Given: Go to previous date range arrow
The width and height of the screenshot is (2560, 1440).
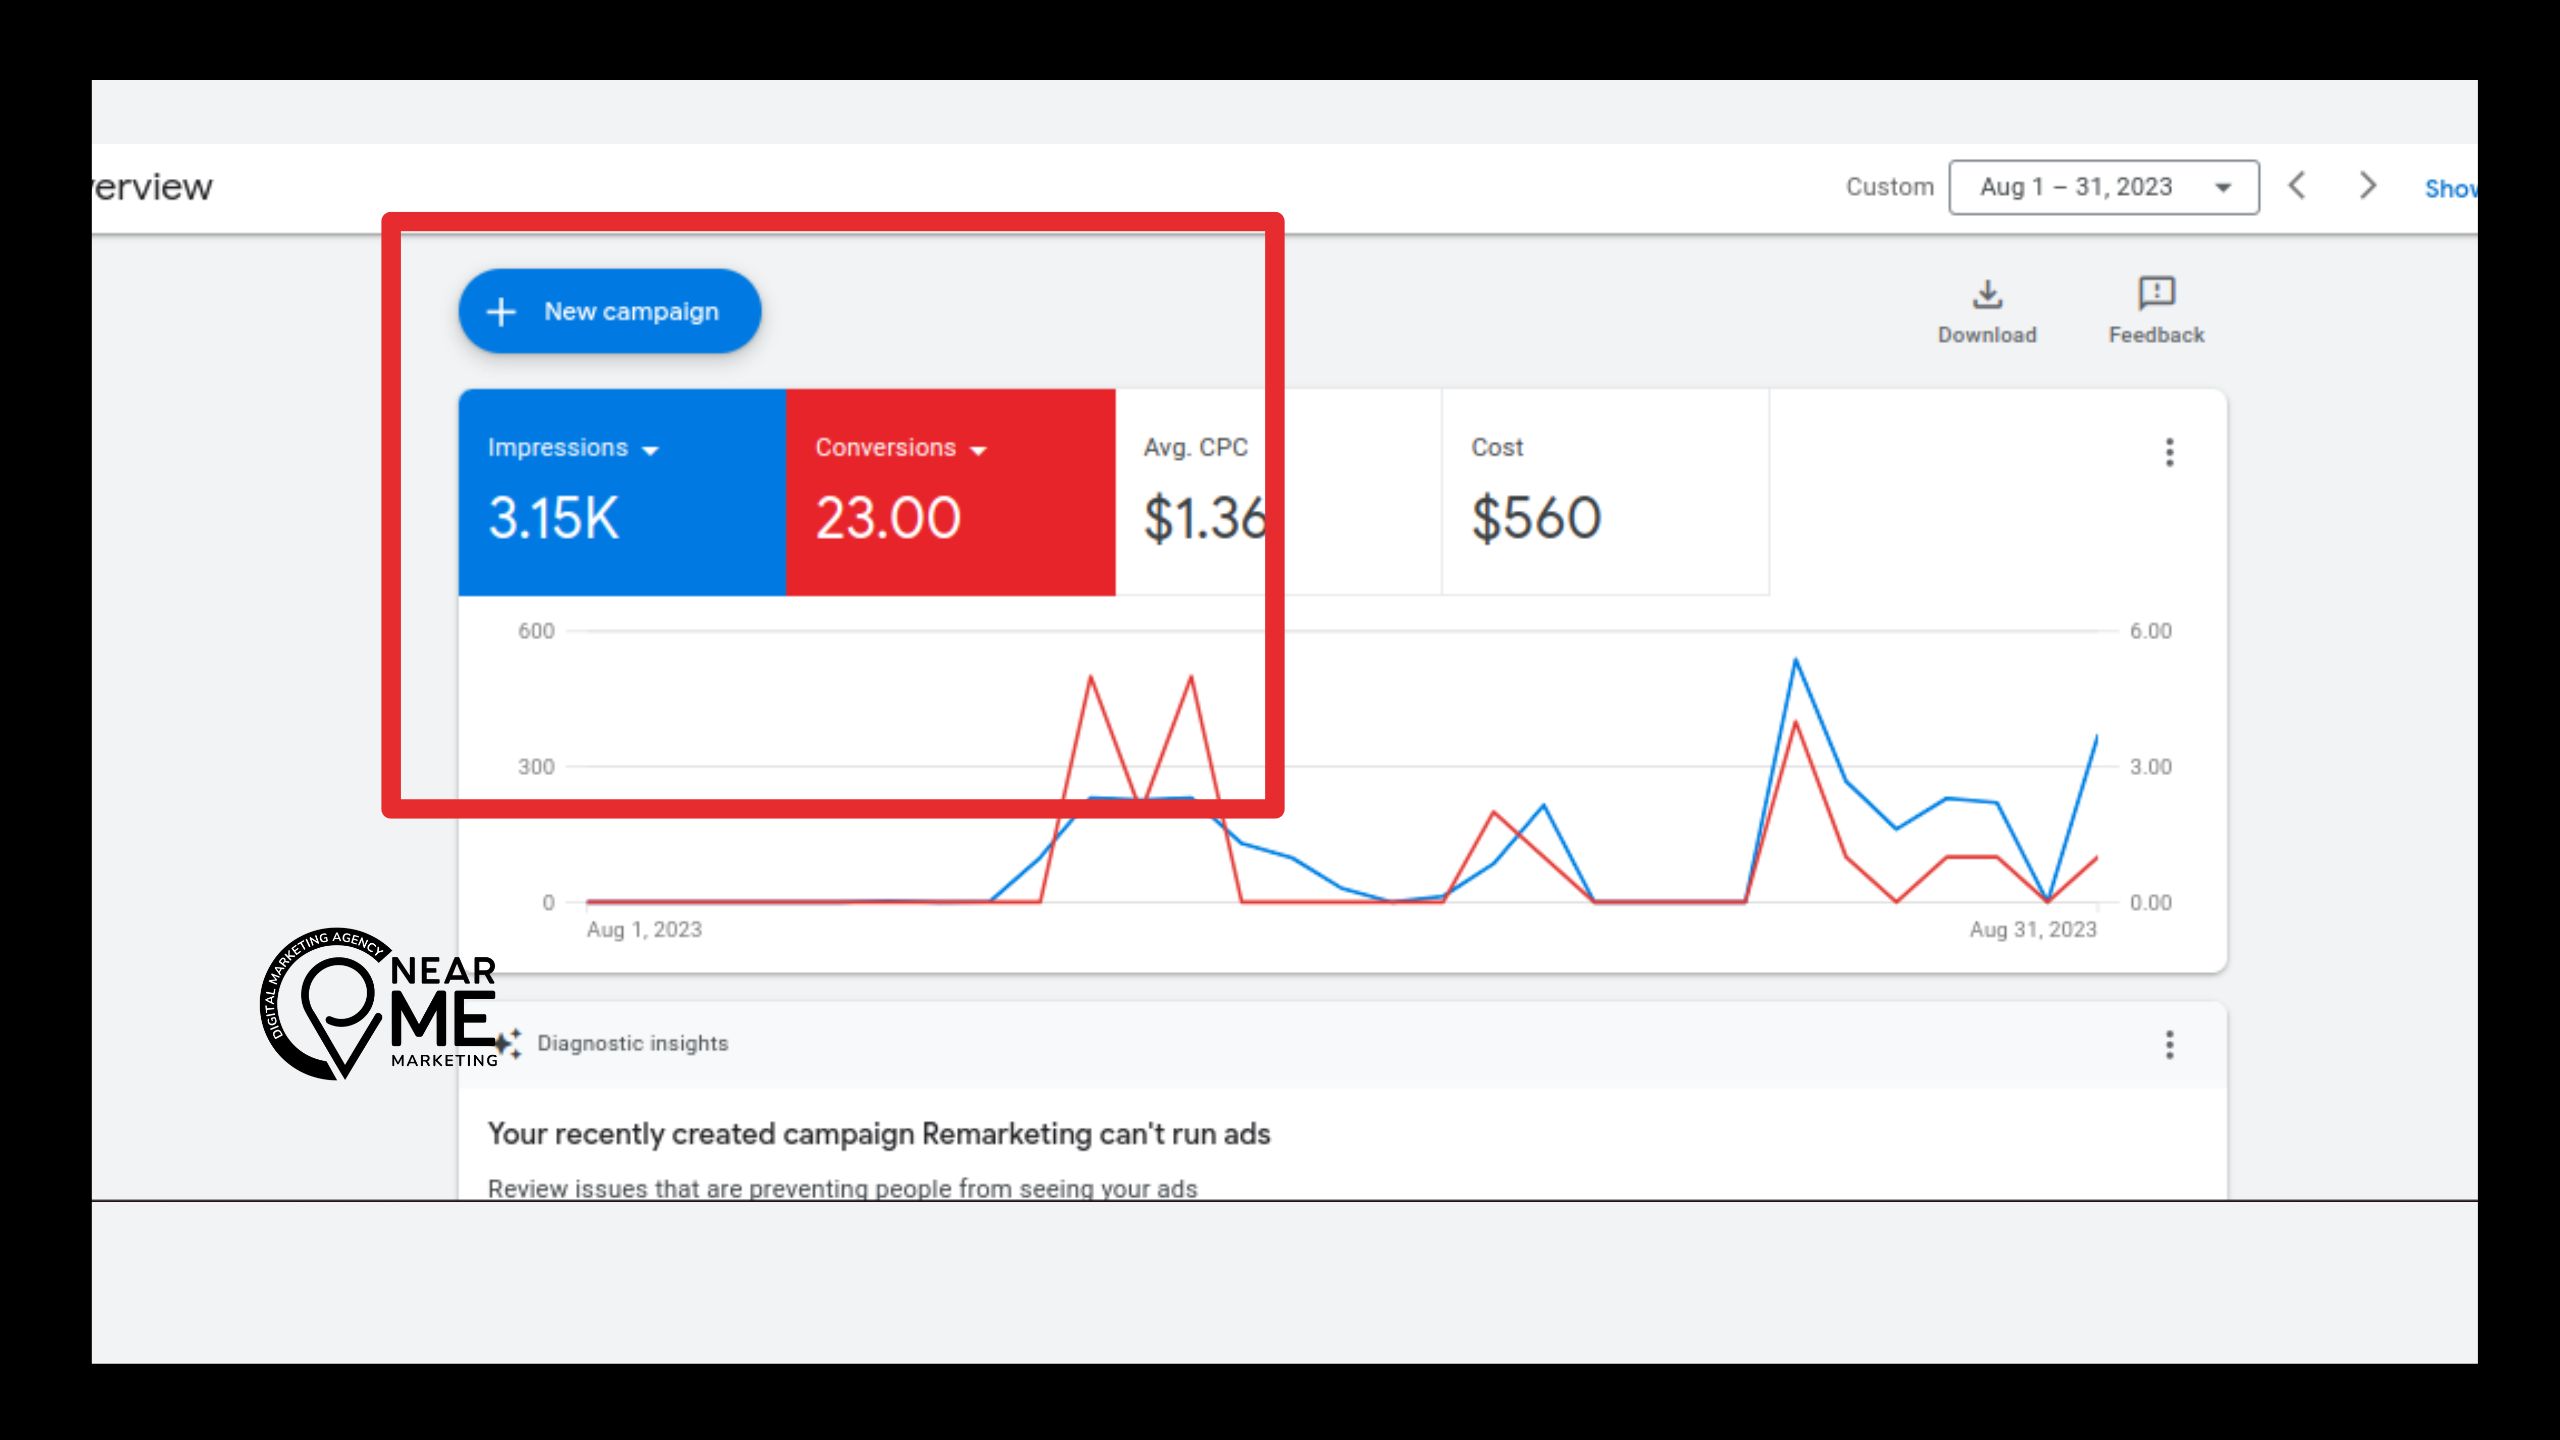Looking at the screenshot, I should [x=2297, y=186].
